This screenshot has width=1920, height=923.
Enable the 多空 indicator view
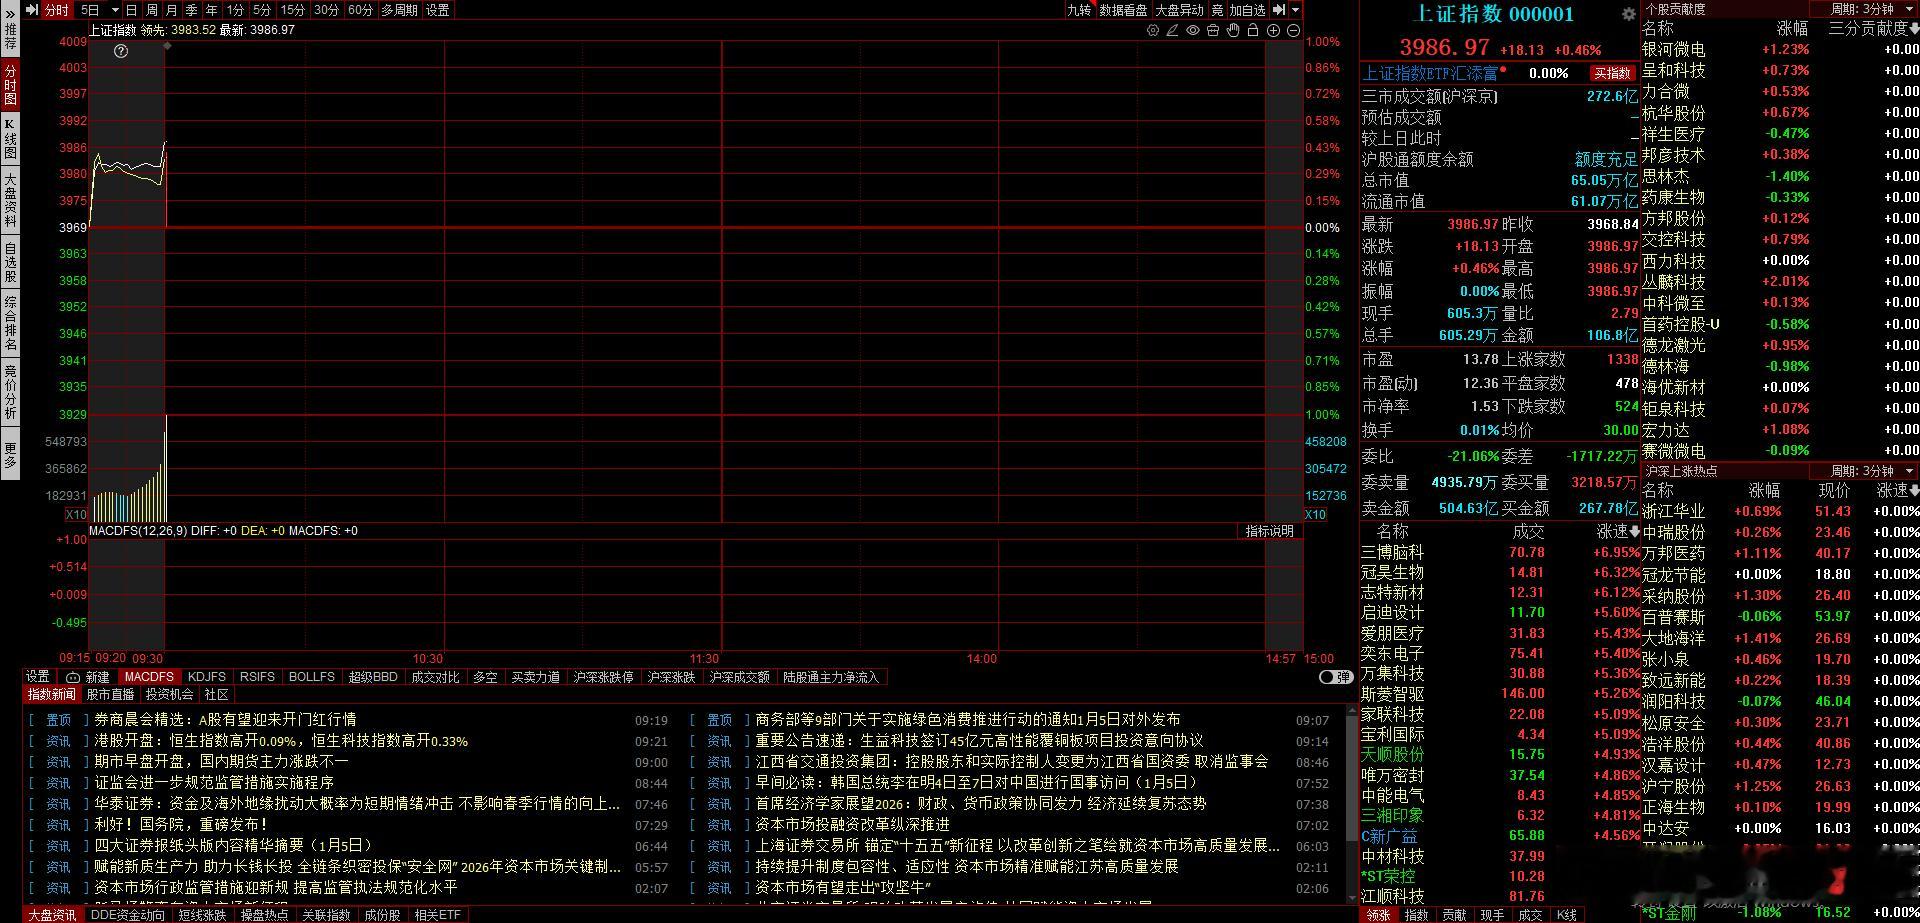click(486, 677)
